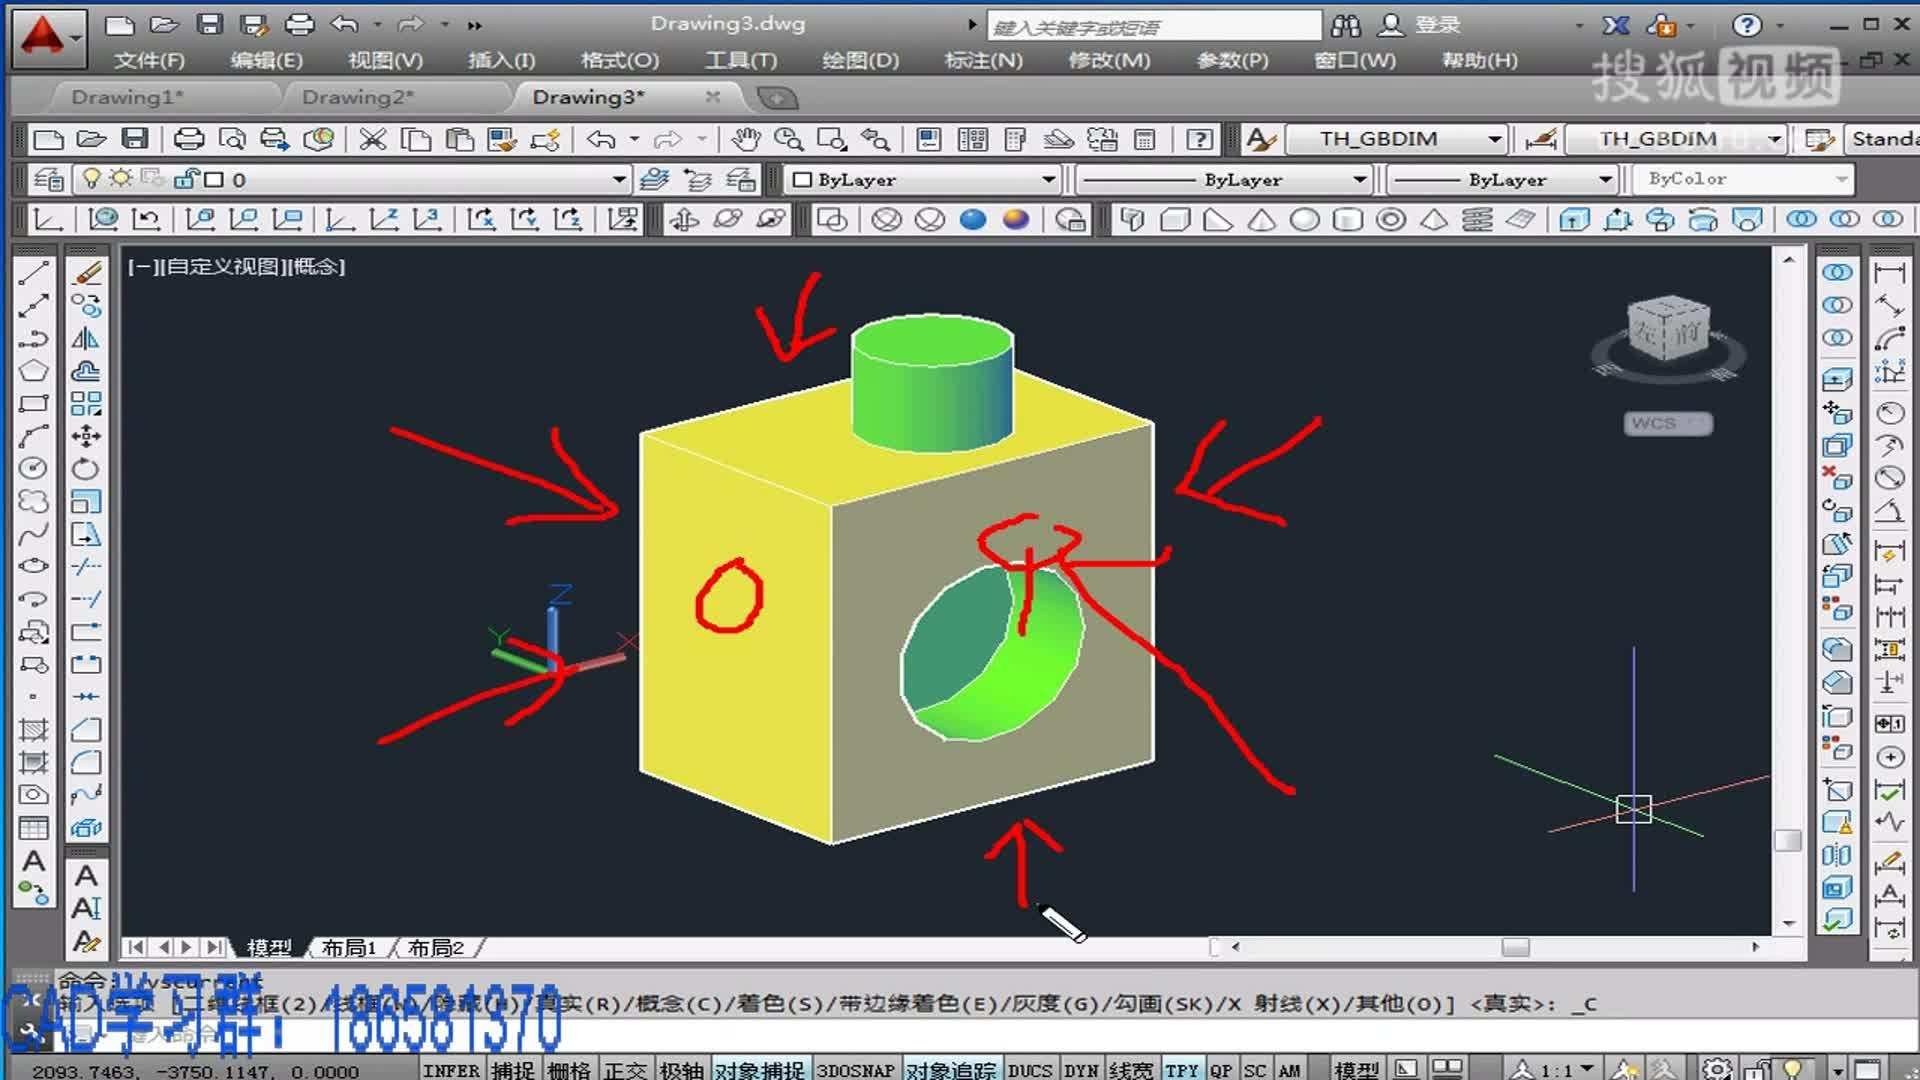
Task: Click the Move tool icon
Action: (x=86, y=436)
